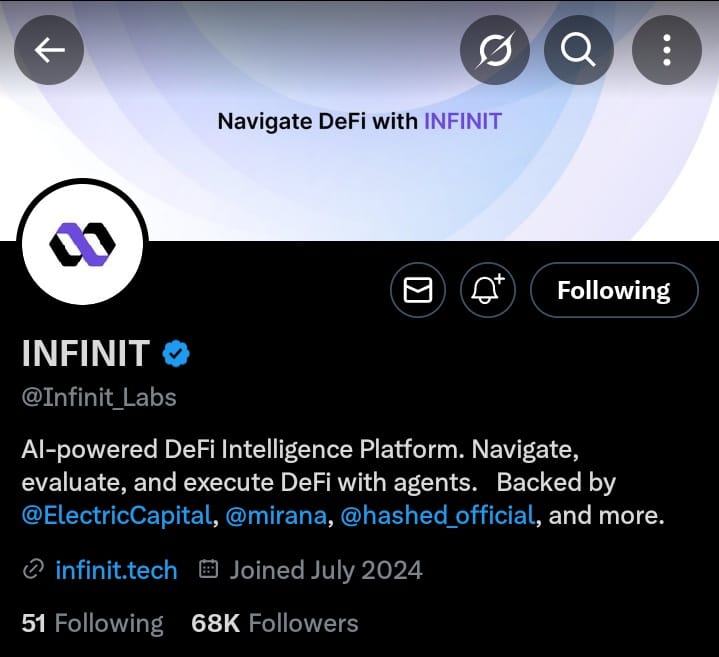Send a direct message via envelope icon

pyautogui.click(x=418, y=290)
